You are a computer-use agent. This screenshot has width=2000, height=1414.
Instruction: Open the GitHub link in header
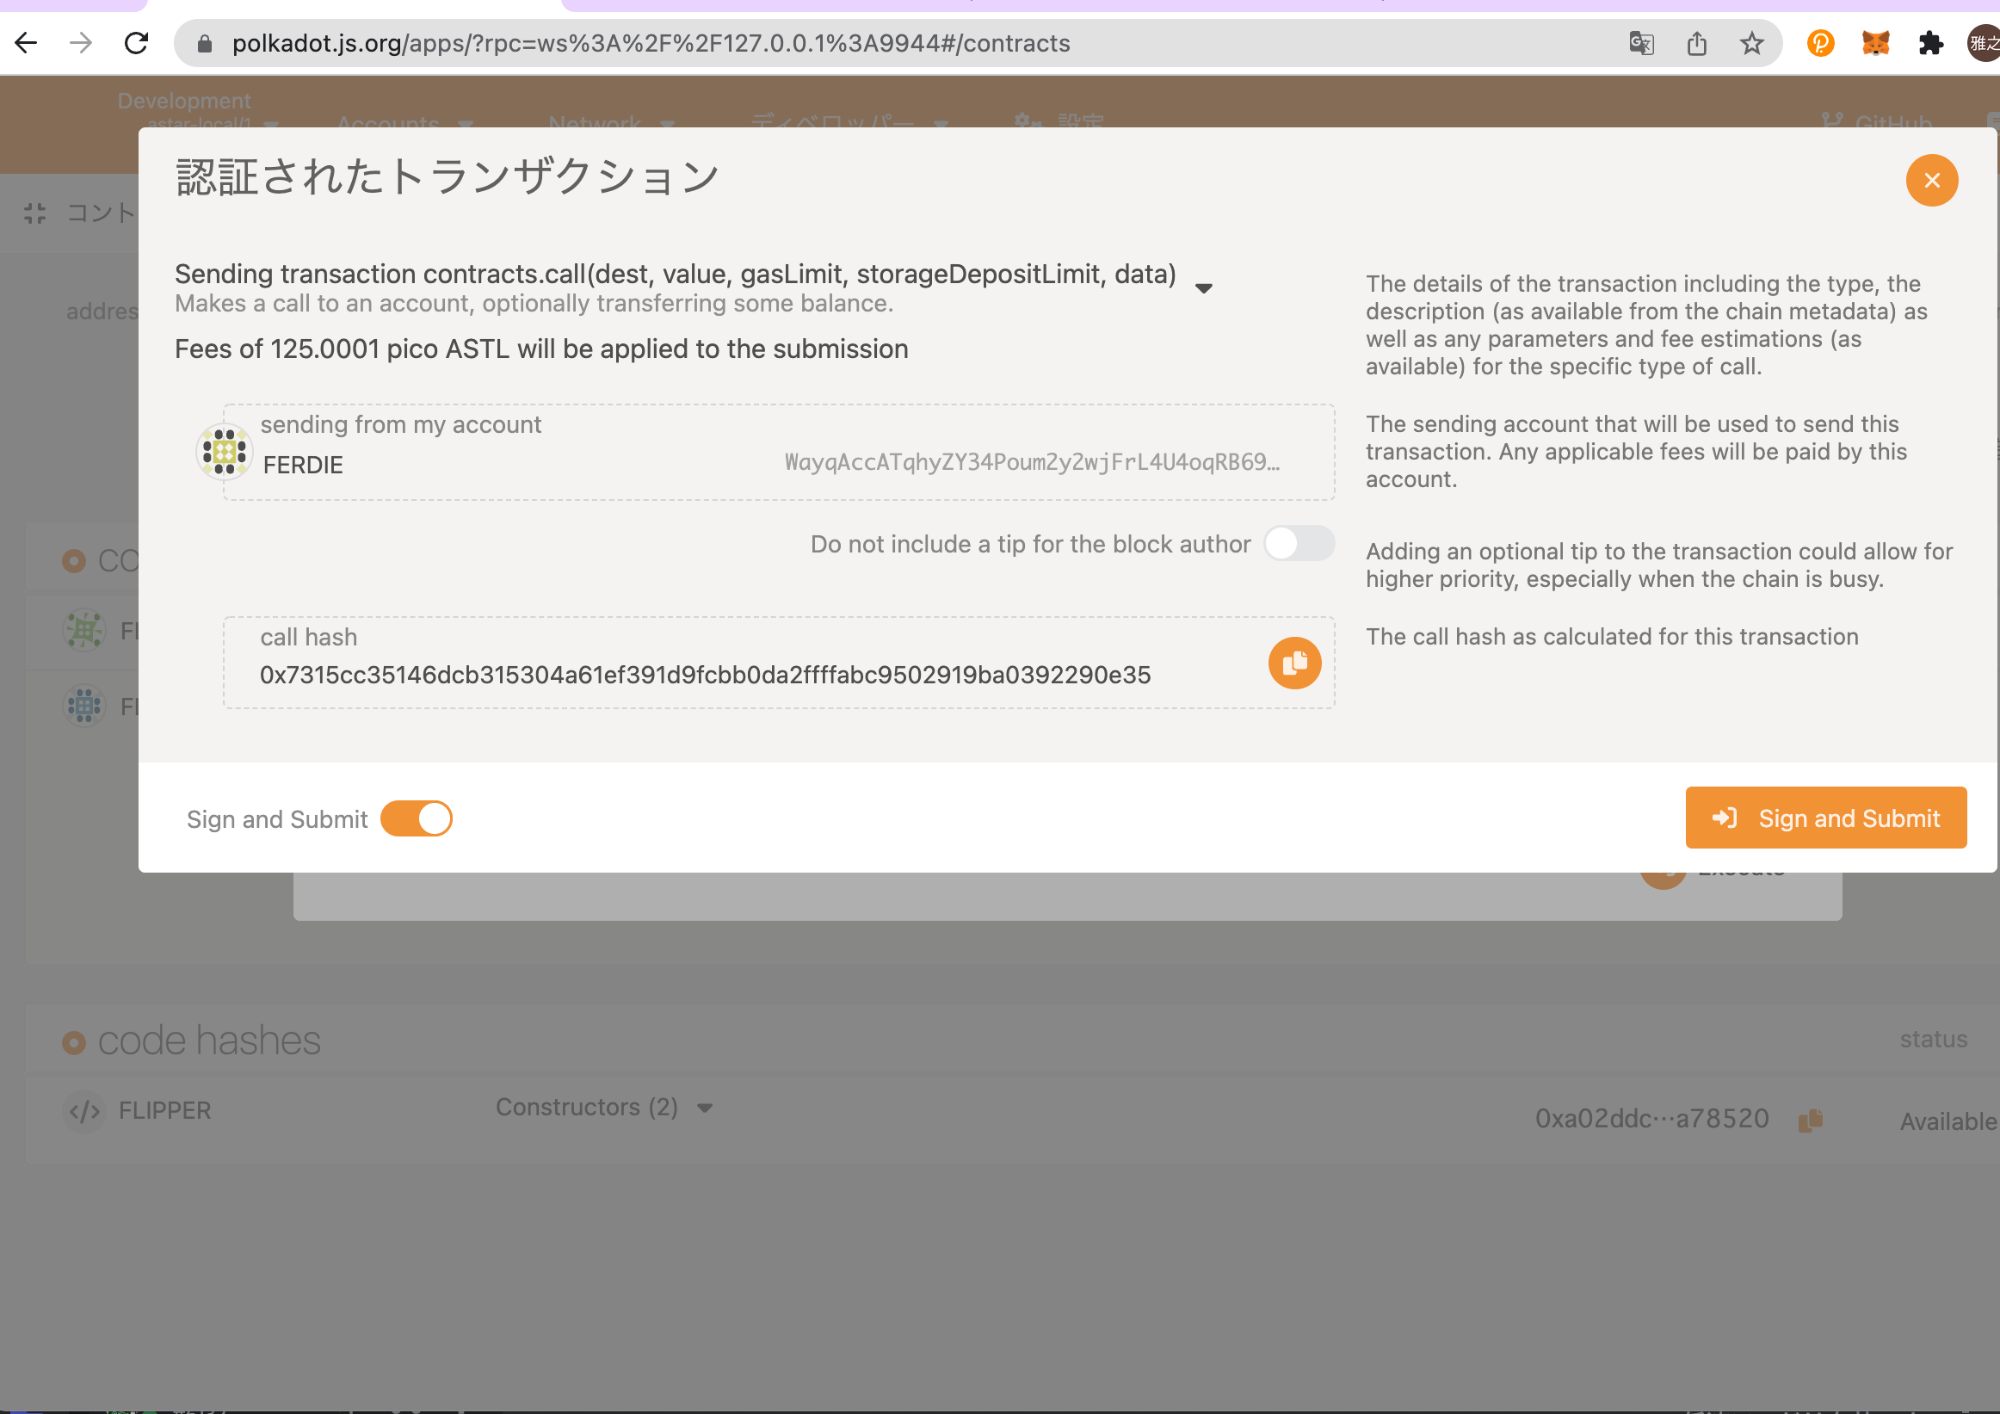(x=1877, y=122)
